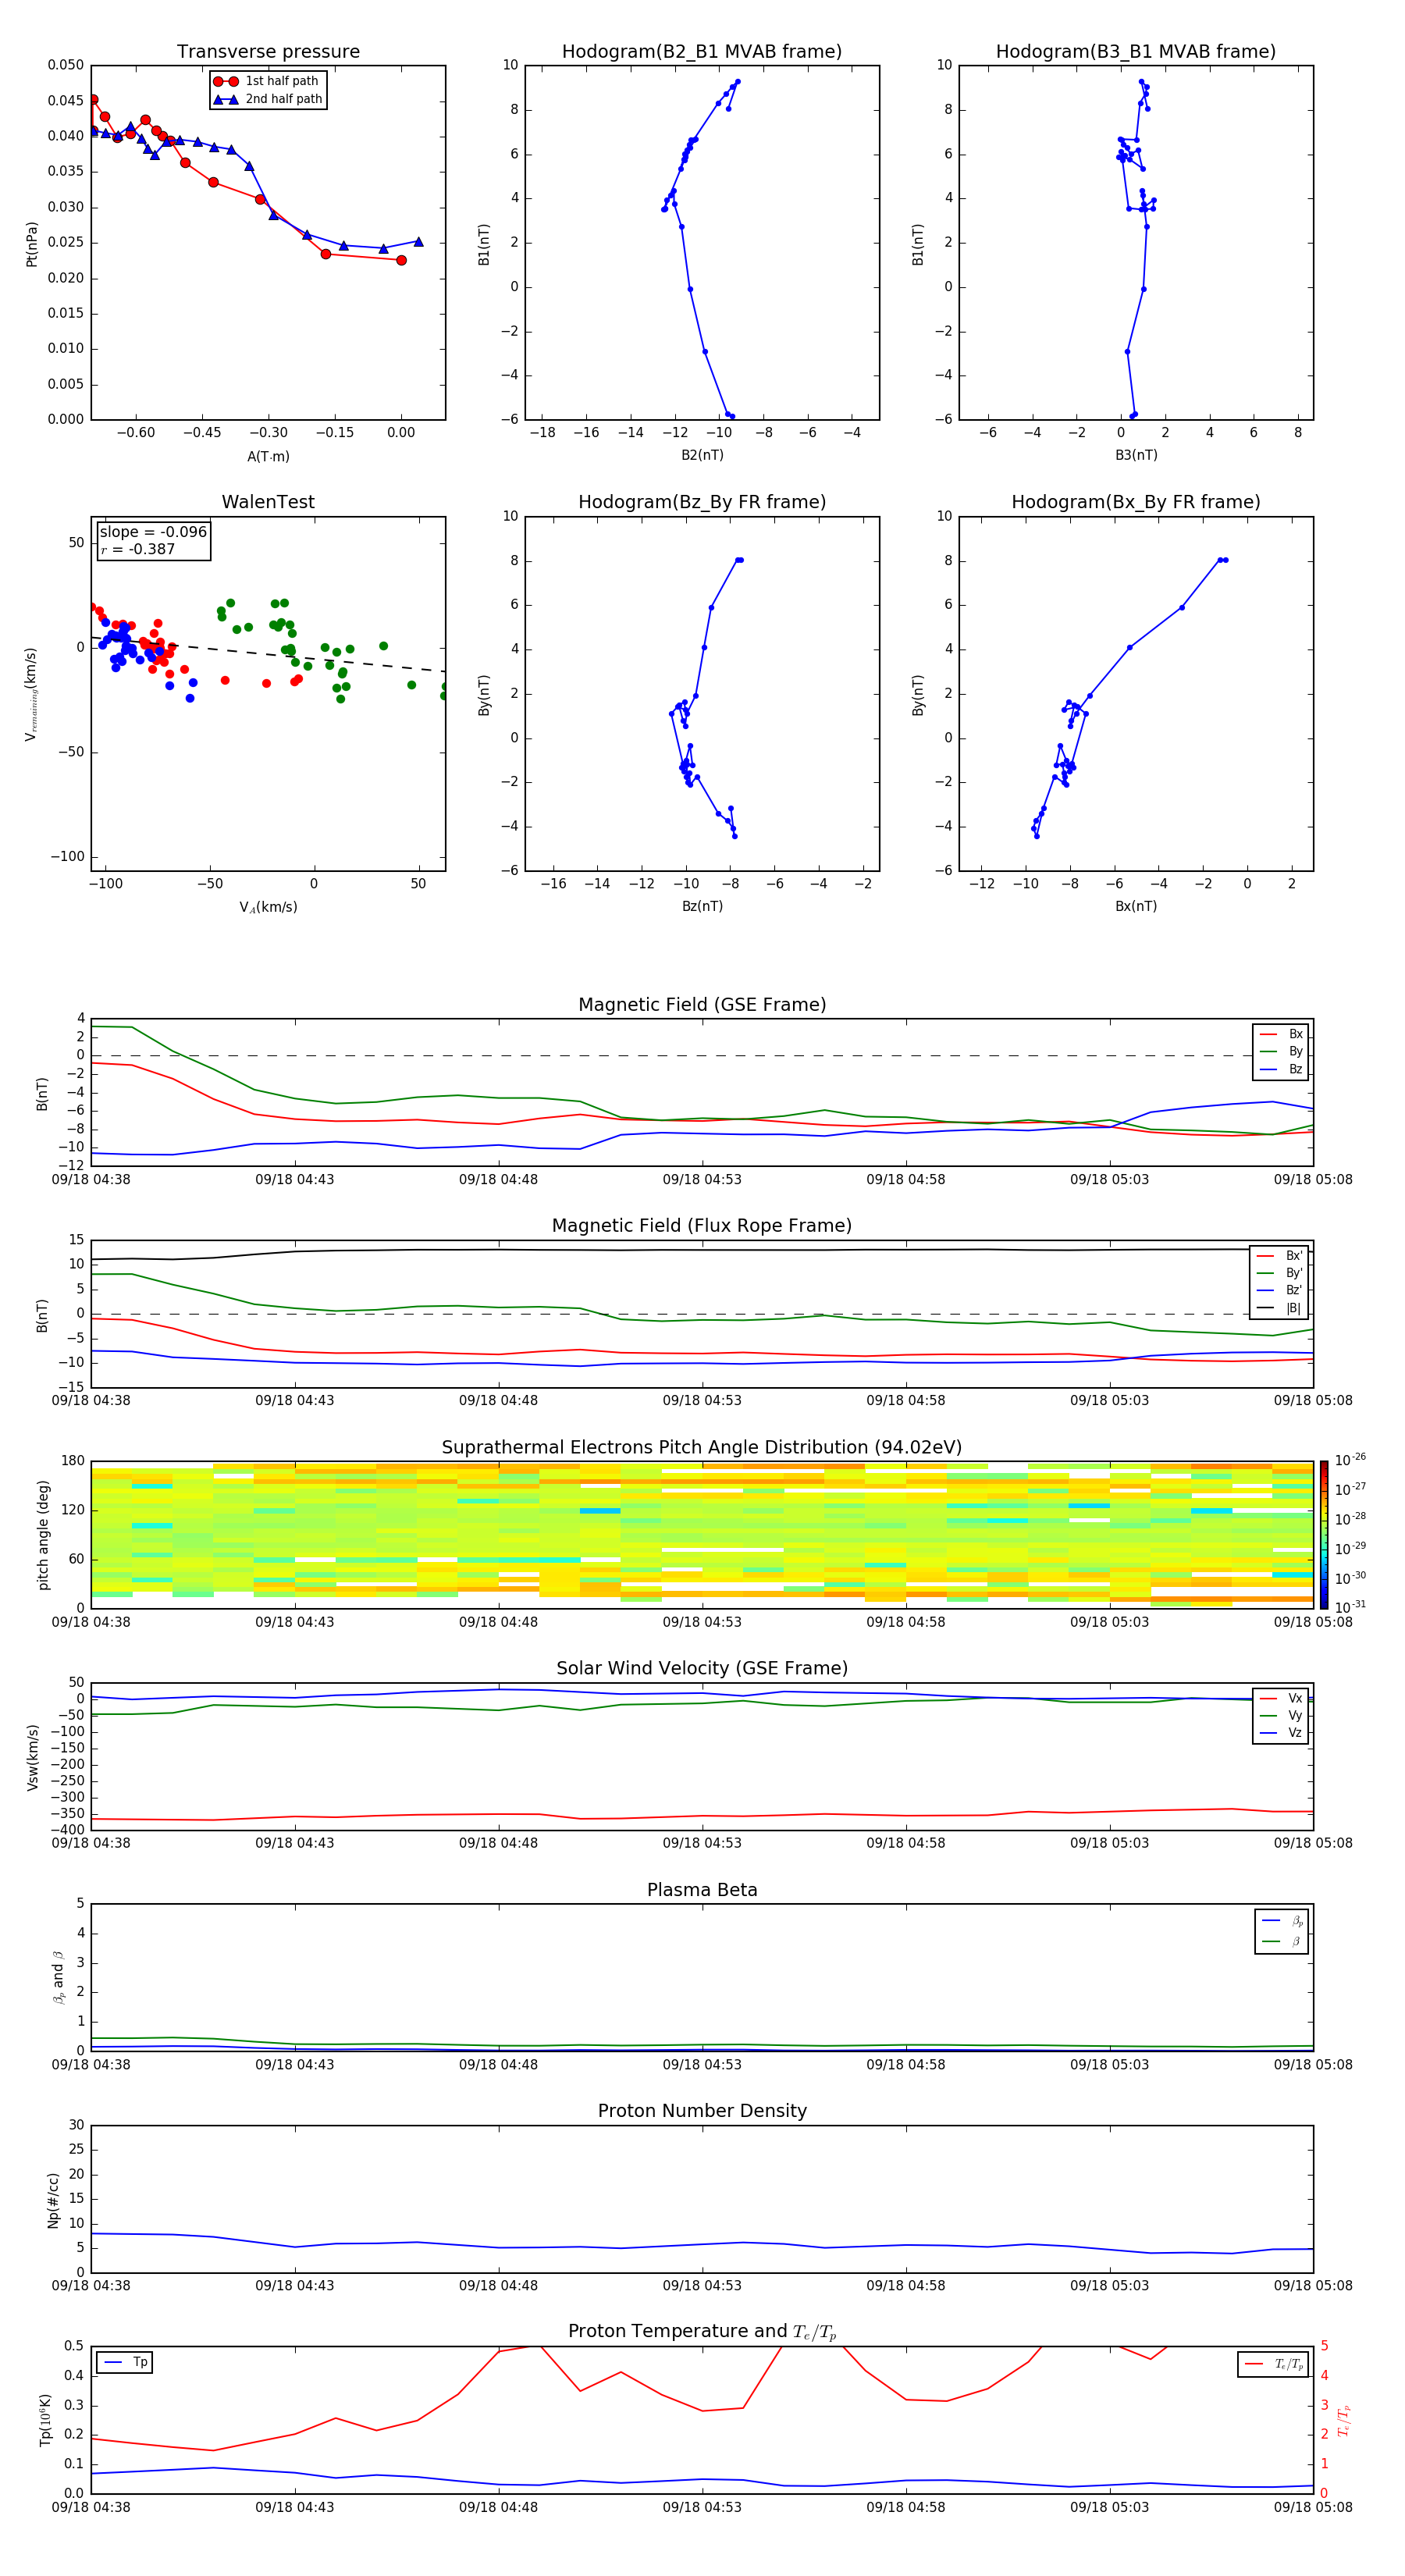Click the "Magnetic Field (Flux Rope Frame)" title

(x=702, y=1226)
